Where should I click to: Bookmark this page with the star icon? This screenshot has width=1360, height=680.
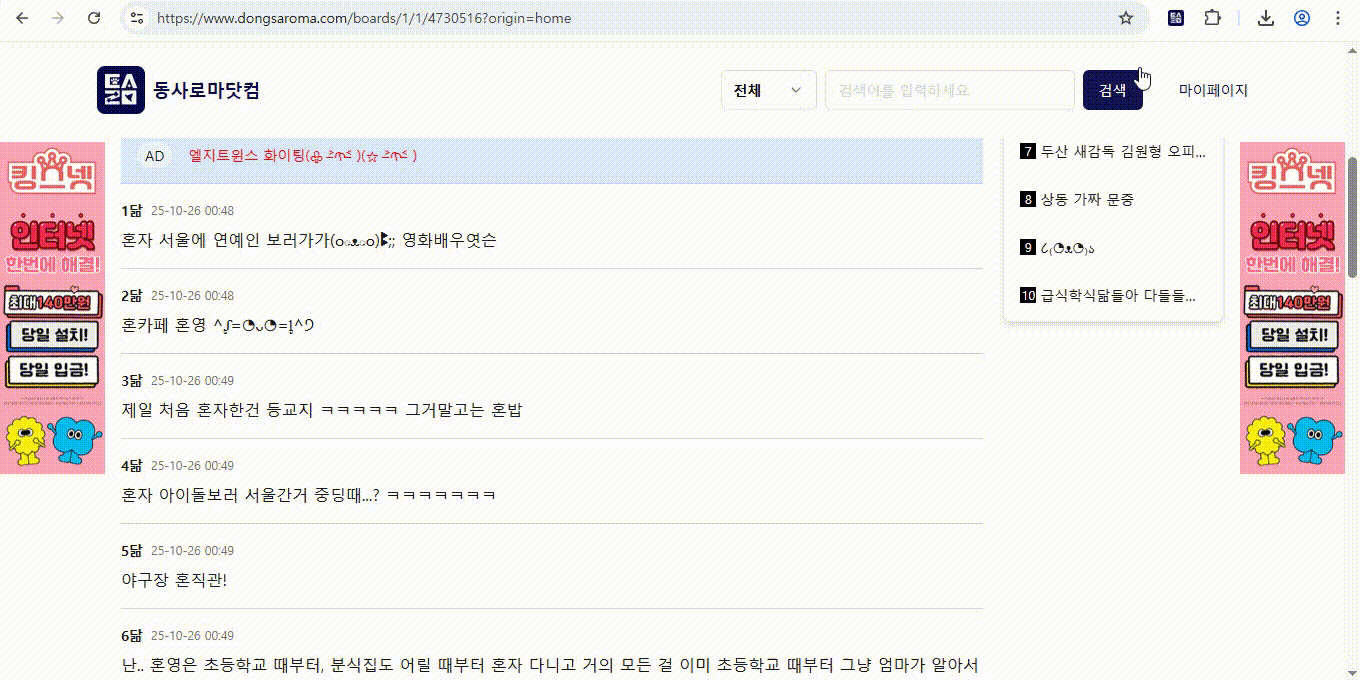(x=1126, y=18)
